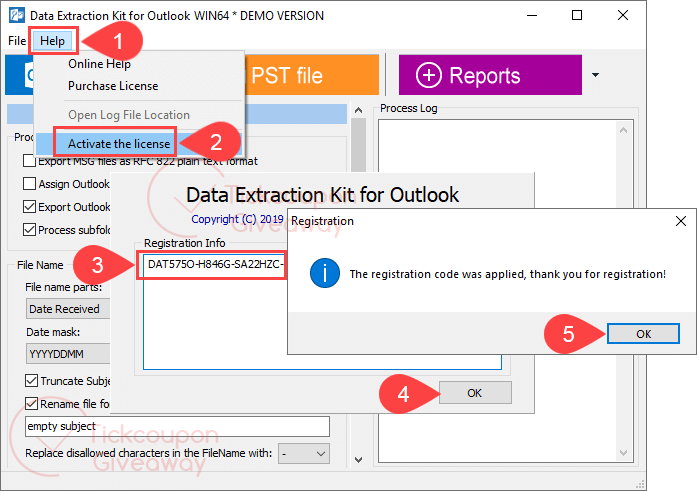Click the plus icon on Reports
The width and height of the screenshot is (697, 491).
429,75
